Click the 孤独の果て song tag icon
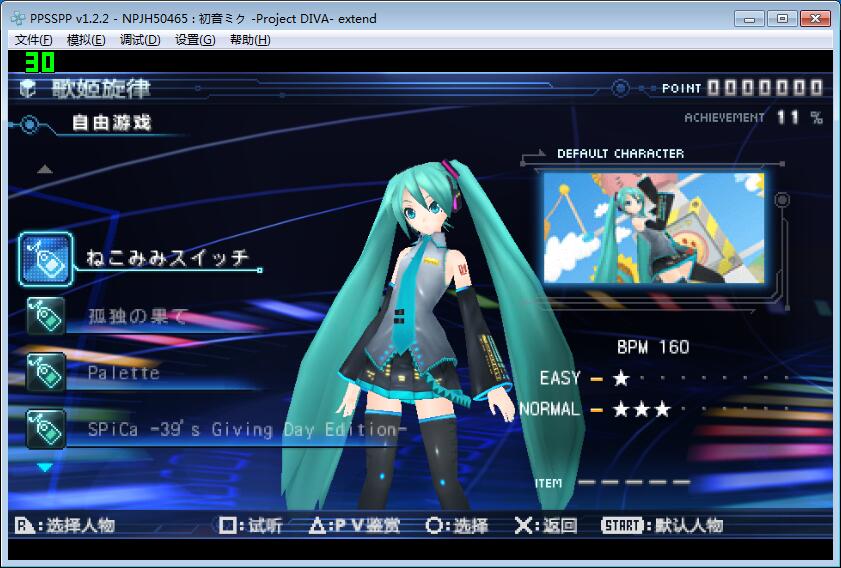Image resolution: width=841 pixels, height=568 pixels. [46, 317]
